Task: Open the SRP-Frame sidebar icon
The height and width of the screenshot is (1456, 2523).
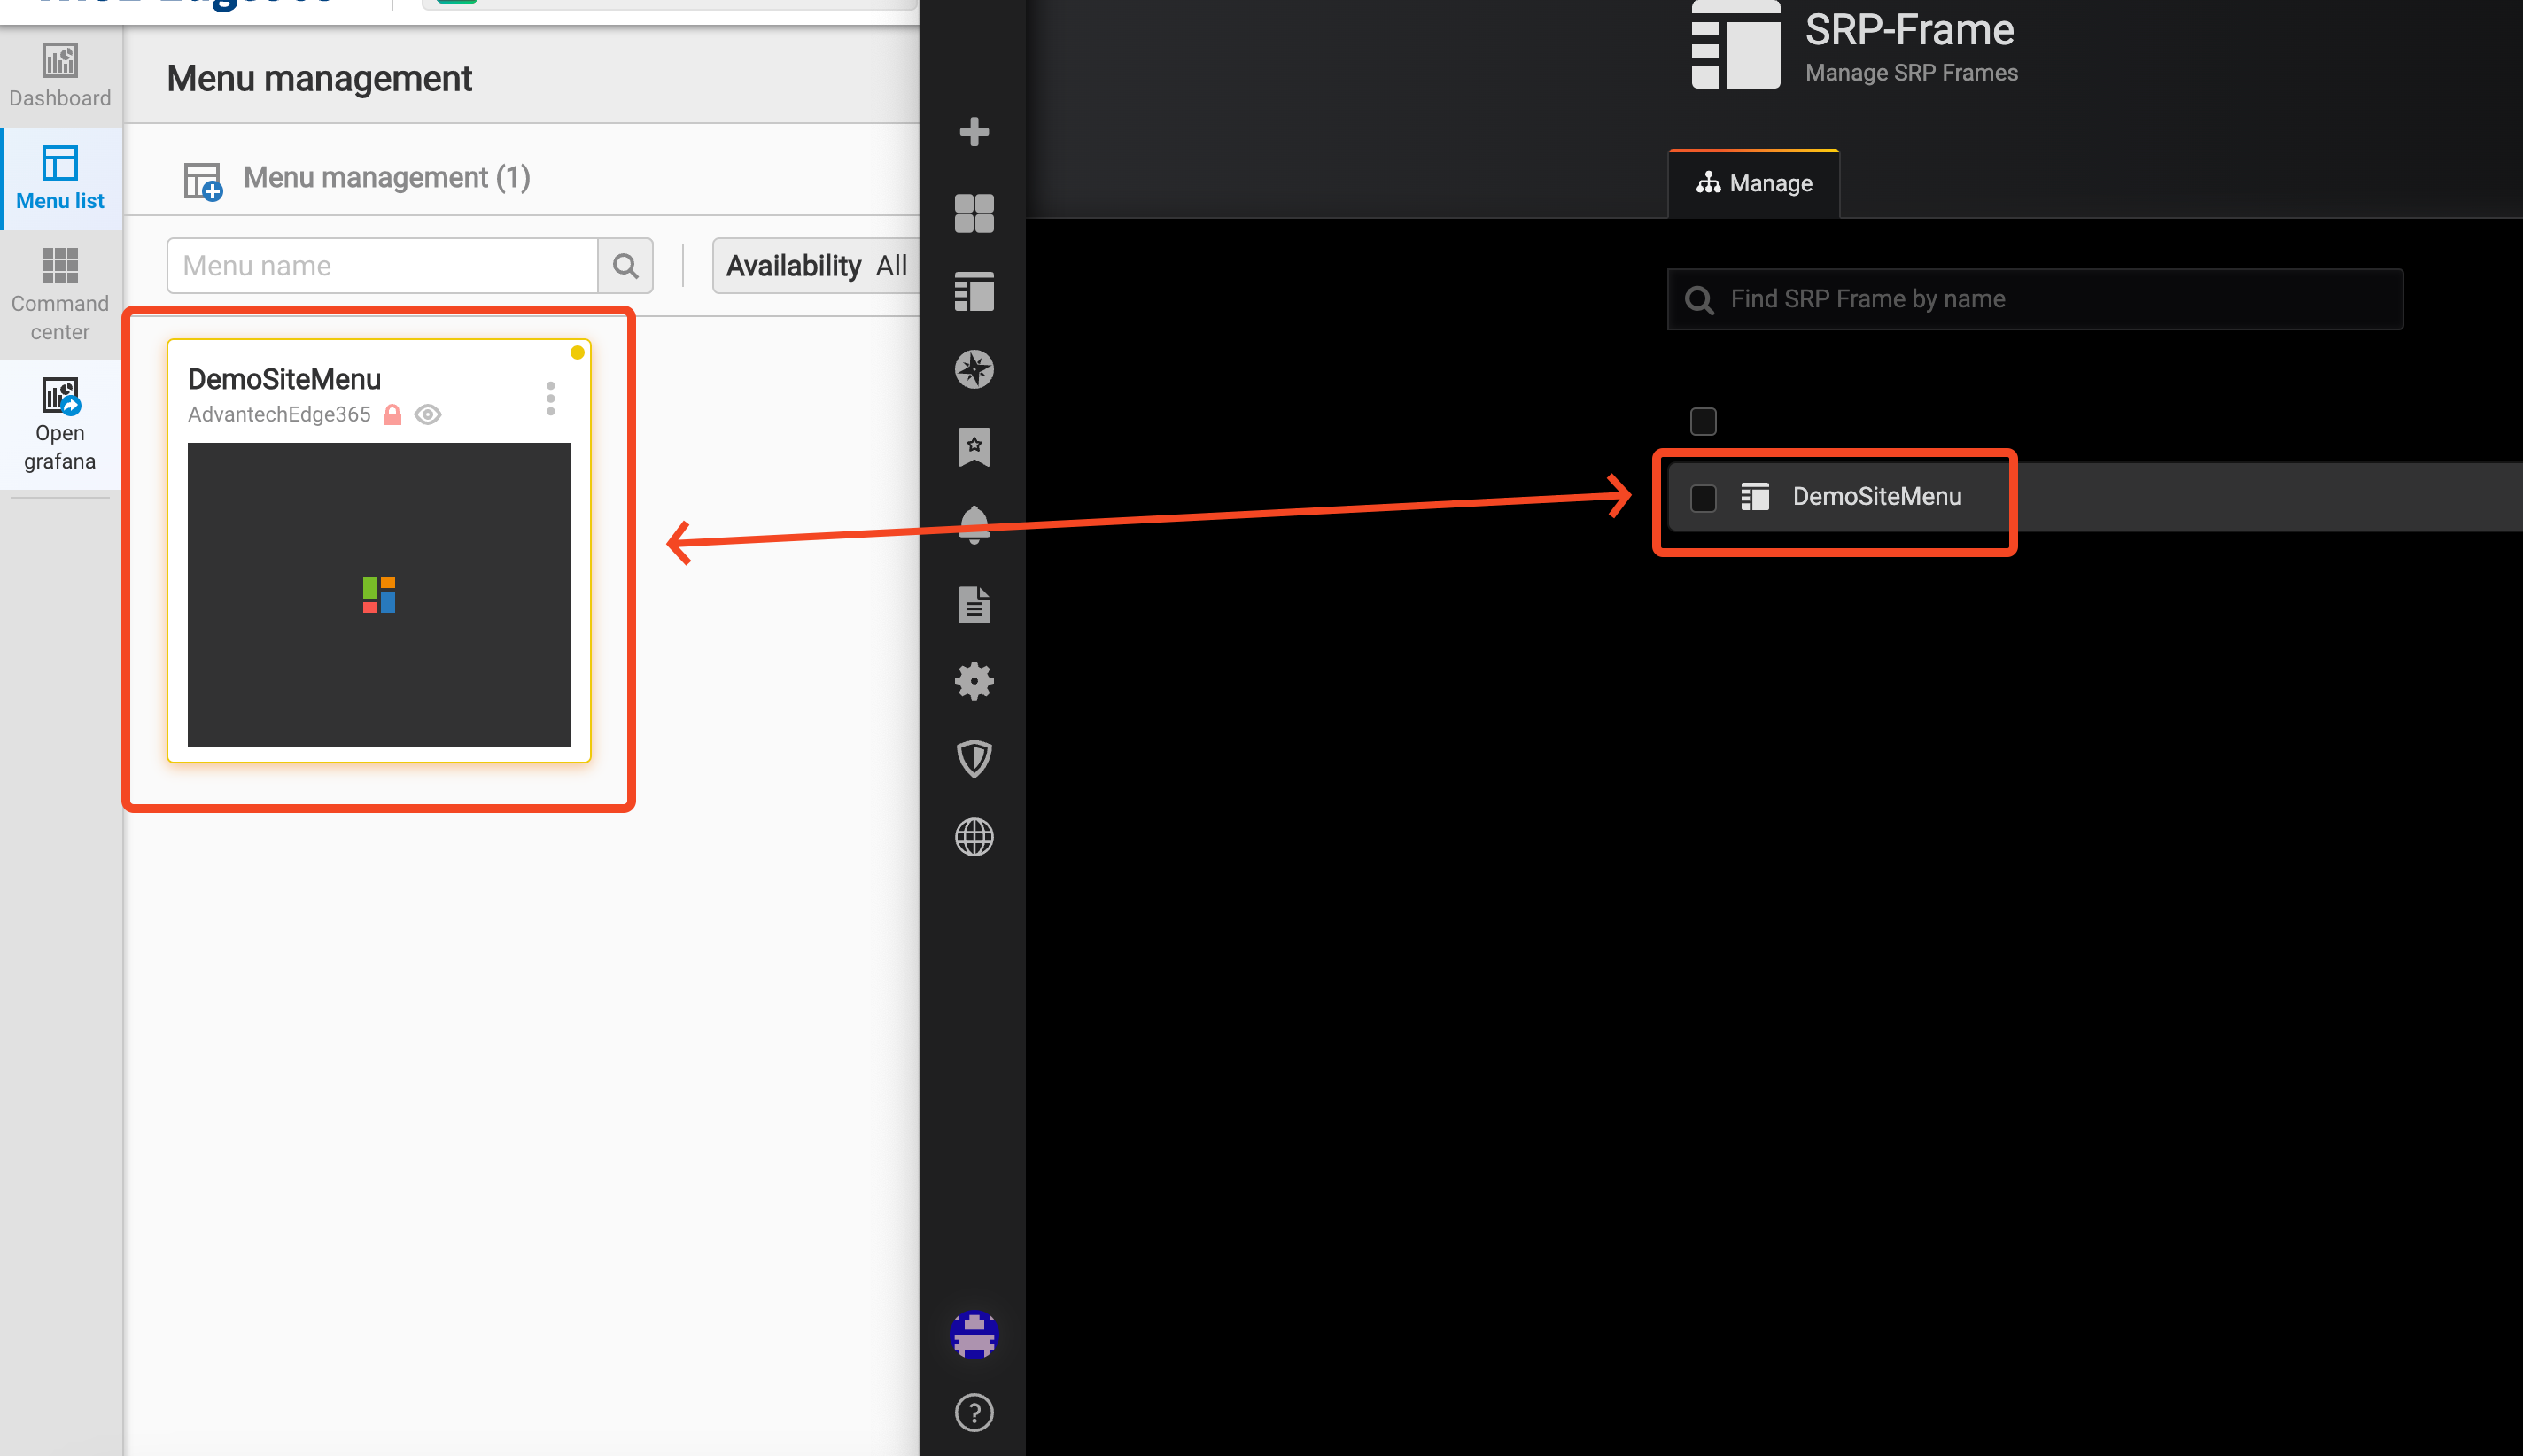Action: click(x=974, y=292)
